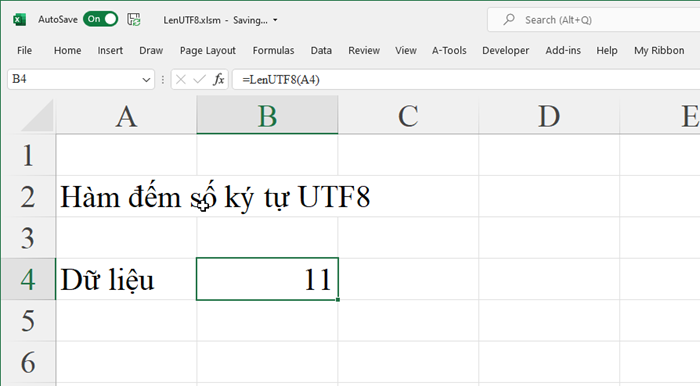Click the search magnifier icon
700x386 pixels.
click(509, 19)
